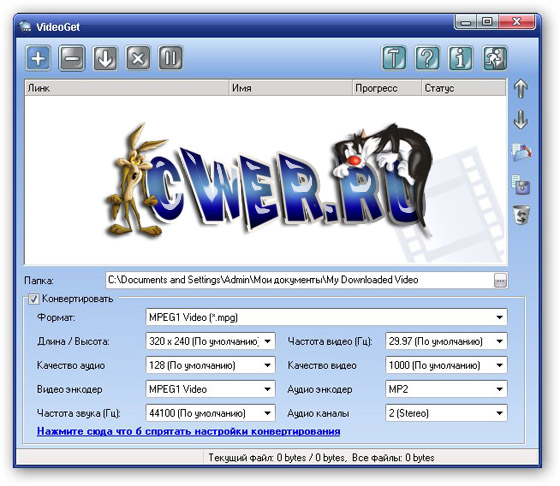
Task: Pause downloads with the pause icon
Action: tap(171, 58)
